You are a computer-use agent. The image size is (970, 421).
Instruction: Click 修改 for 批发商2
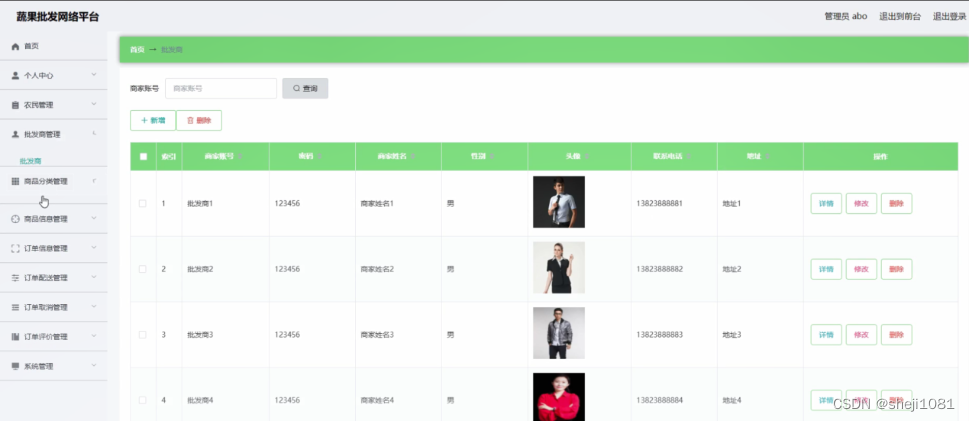tap(861, 269)
